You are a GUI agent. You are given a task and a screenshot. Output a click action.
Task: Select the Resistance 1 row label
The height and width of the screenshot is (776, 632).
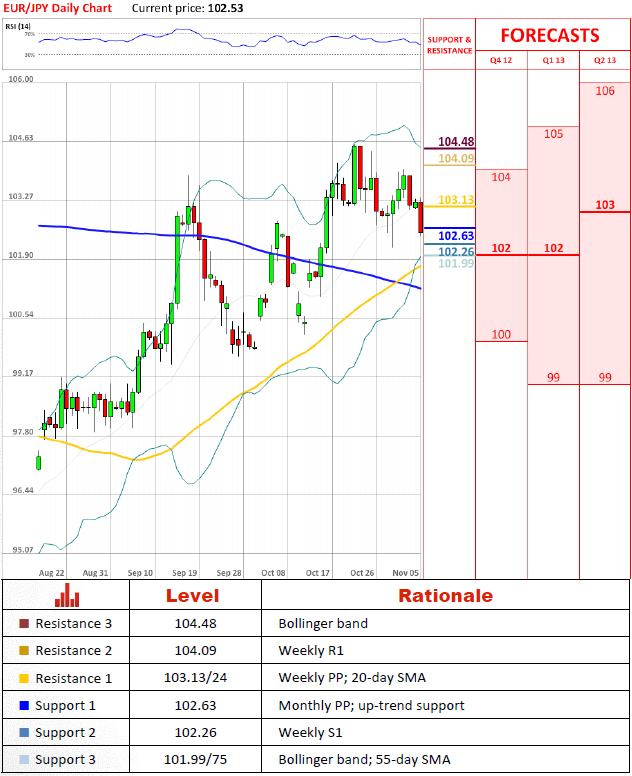click(73, 678)
